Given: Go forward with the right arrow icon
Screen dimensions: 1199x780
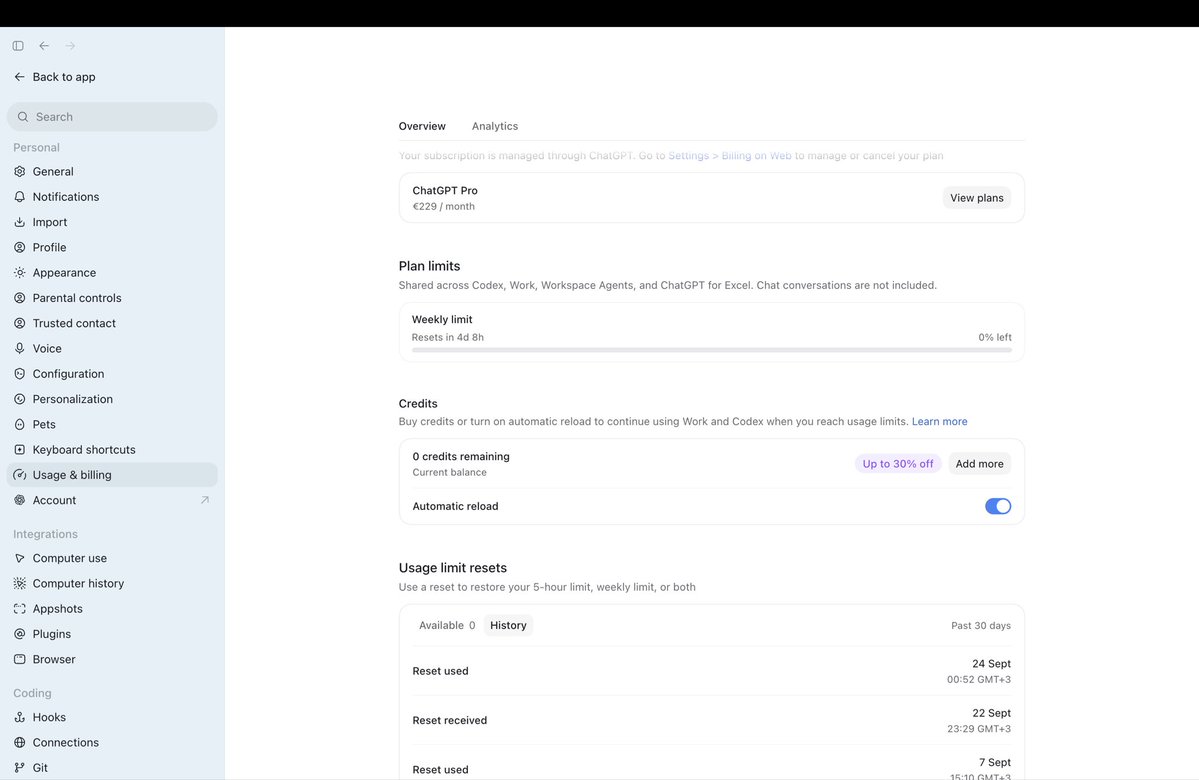Looking at the screenshot, I should (x=70, y=46).
